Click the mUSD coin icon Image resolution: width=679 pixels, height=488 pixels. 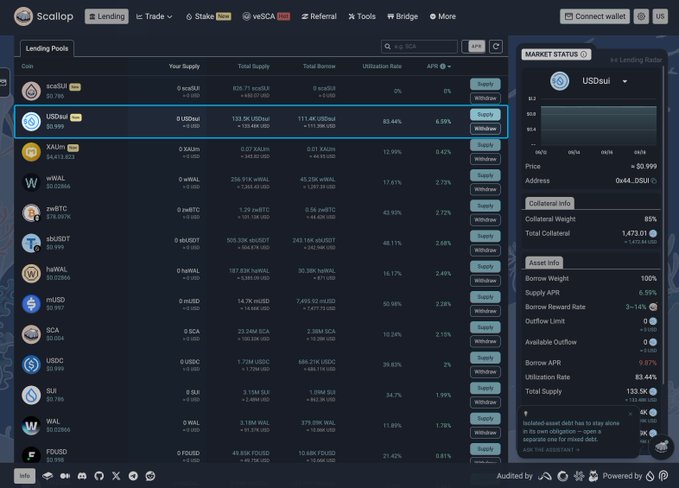(x=31, y=304)
